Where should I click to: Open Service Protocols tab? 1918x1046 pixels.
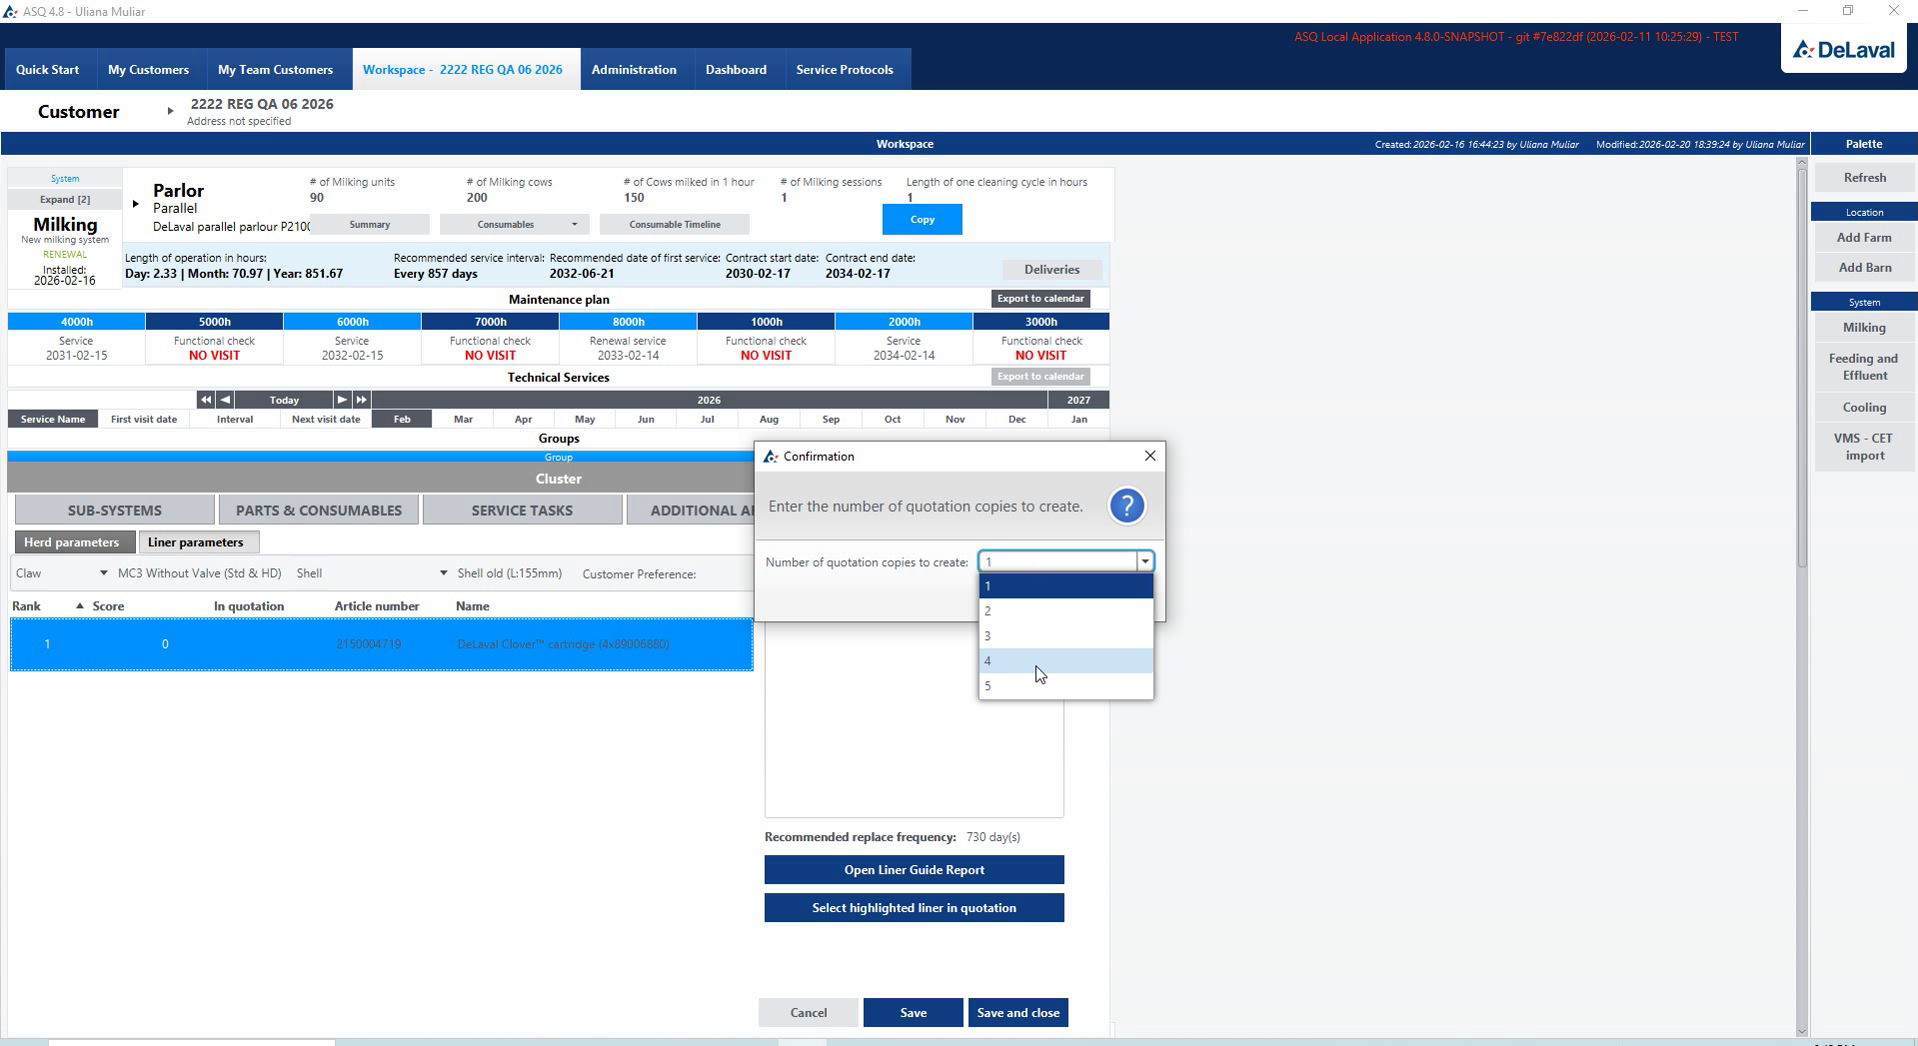[x=845, y=70]
